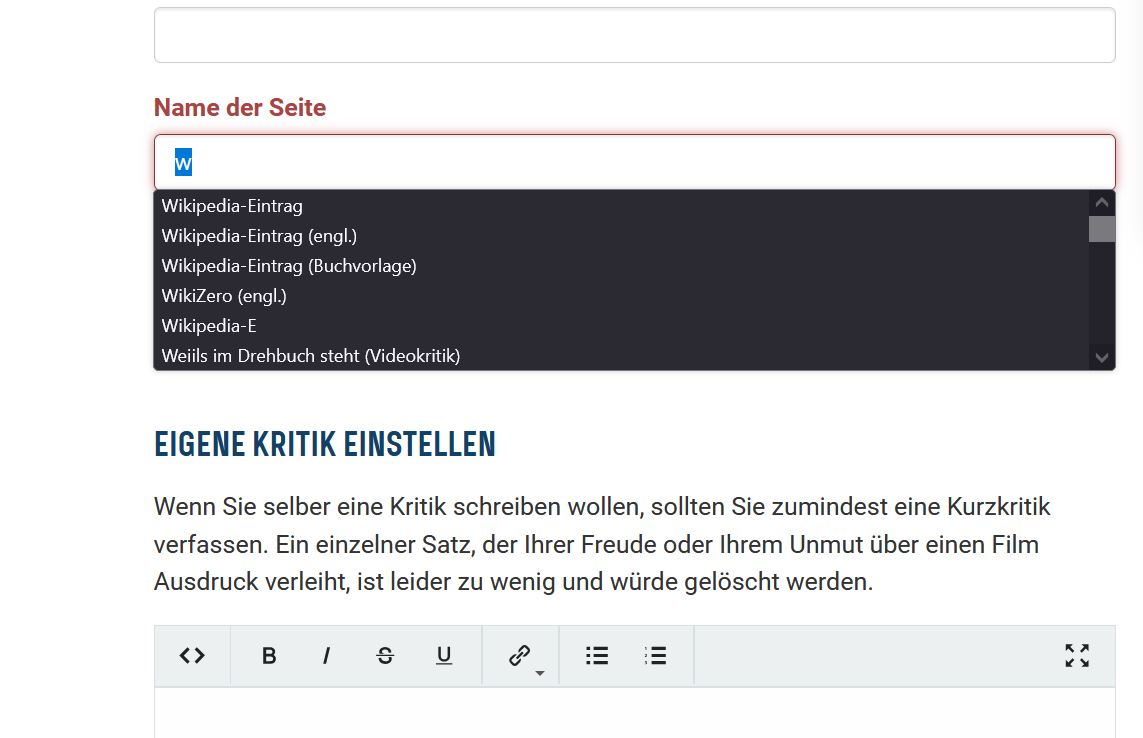
Task: Pick "Weiils im Drehbuch steht (Videokritik)"
Action: (x=621, y=355)
